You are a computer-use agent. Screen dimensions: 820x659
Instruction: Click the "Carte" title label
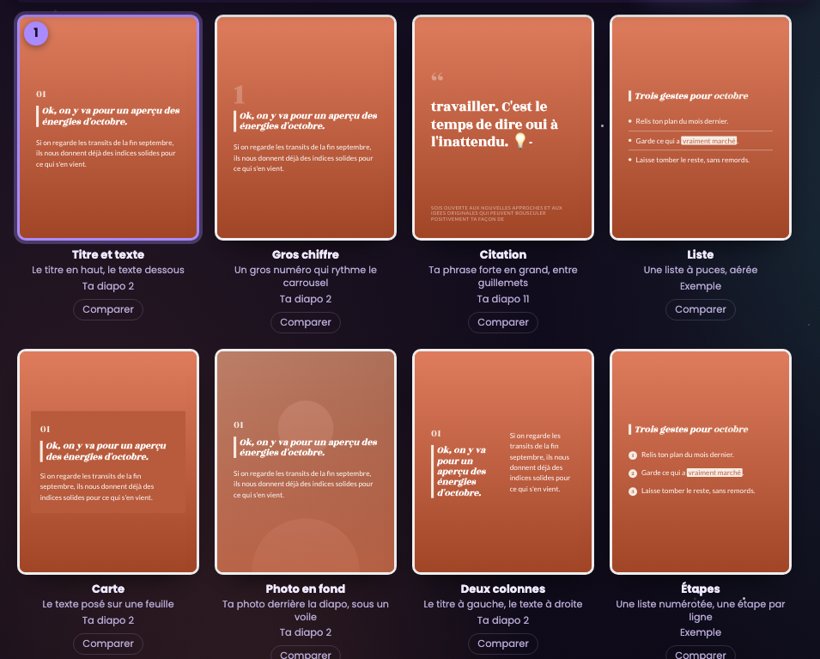[x=108, y=589]
